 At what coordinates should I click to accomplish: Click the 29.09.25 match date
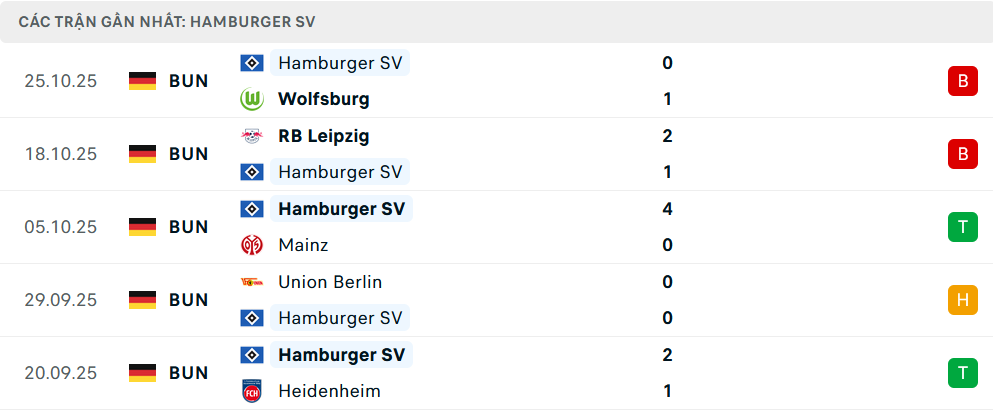click(61, 300)
